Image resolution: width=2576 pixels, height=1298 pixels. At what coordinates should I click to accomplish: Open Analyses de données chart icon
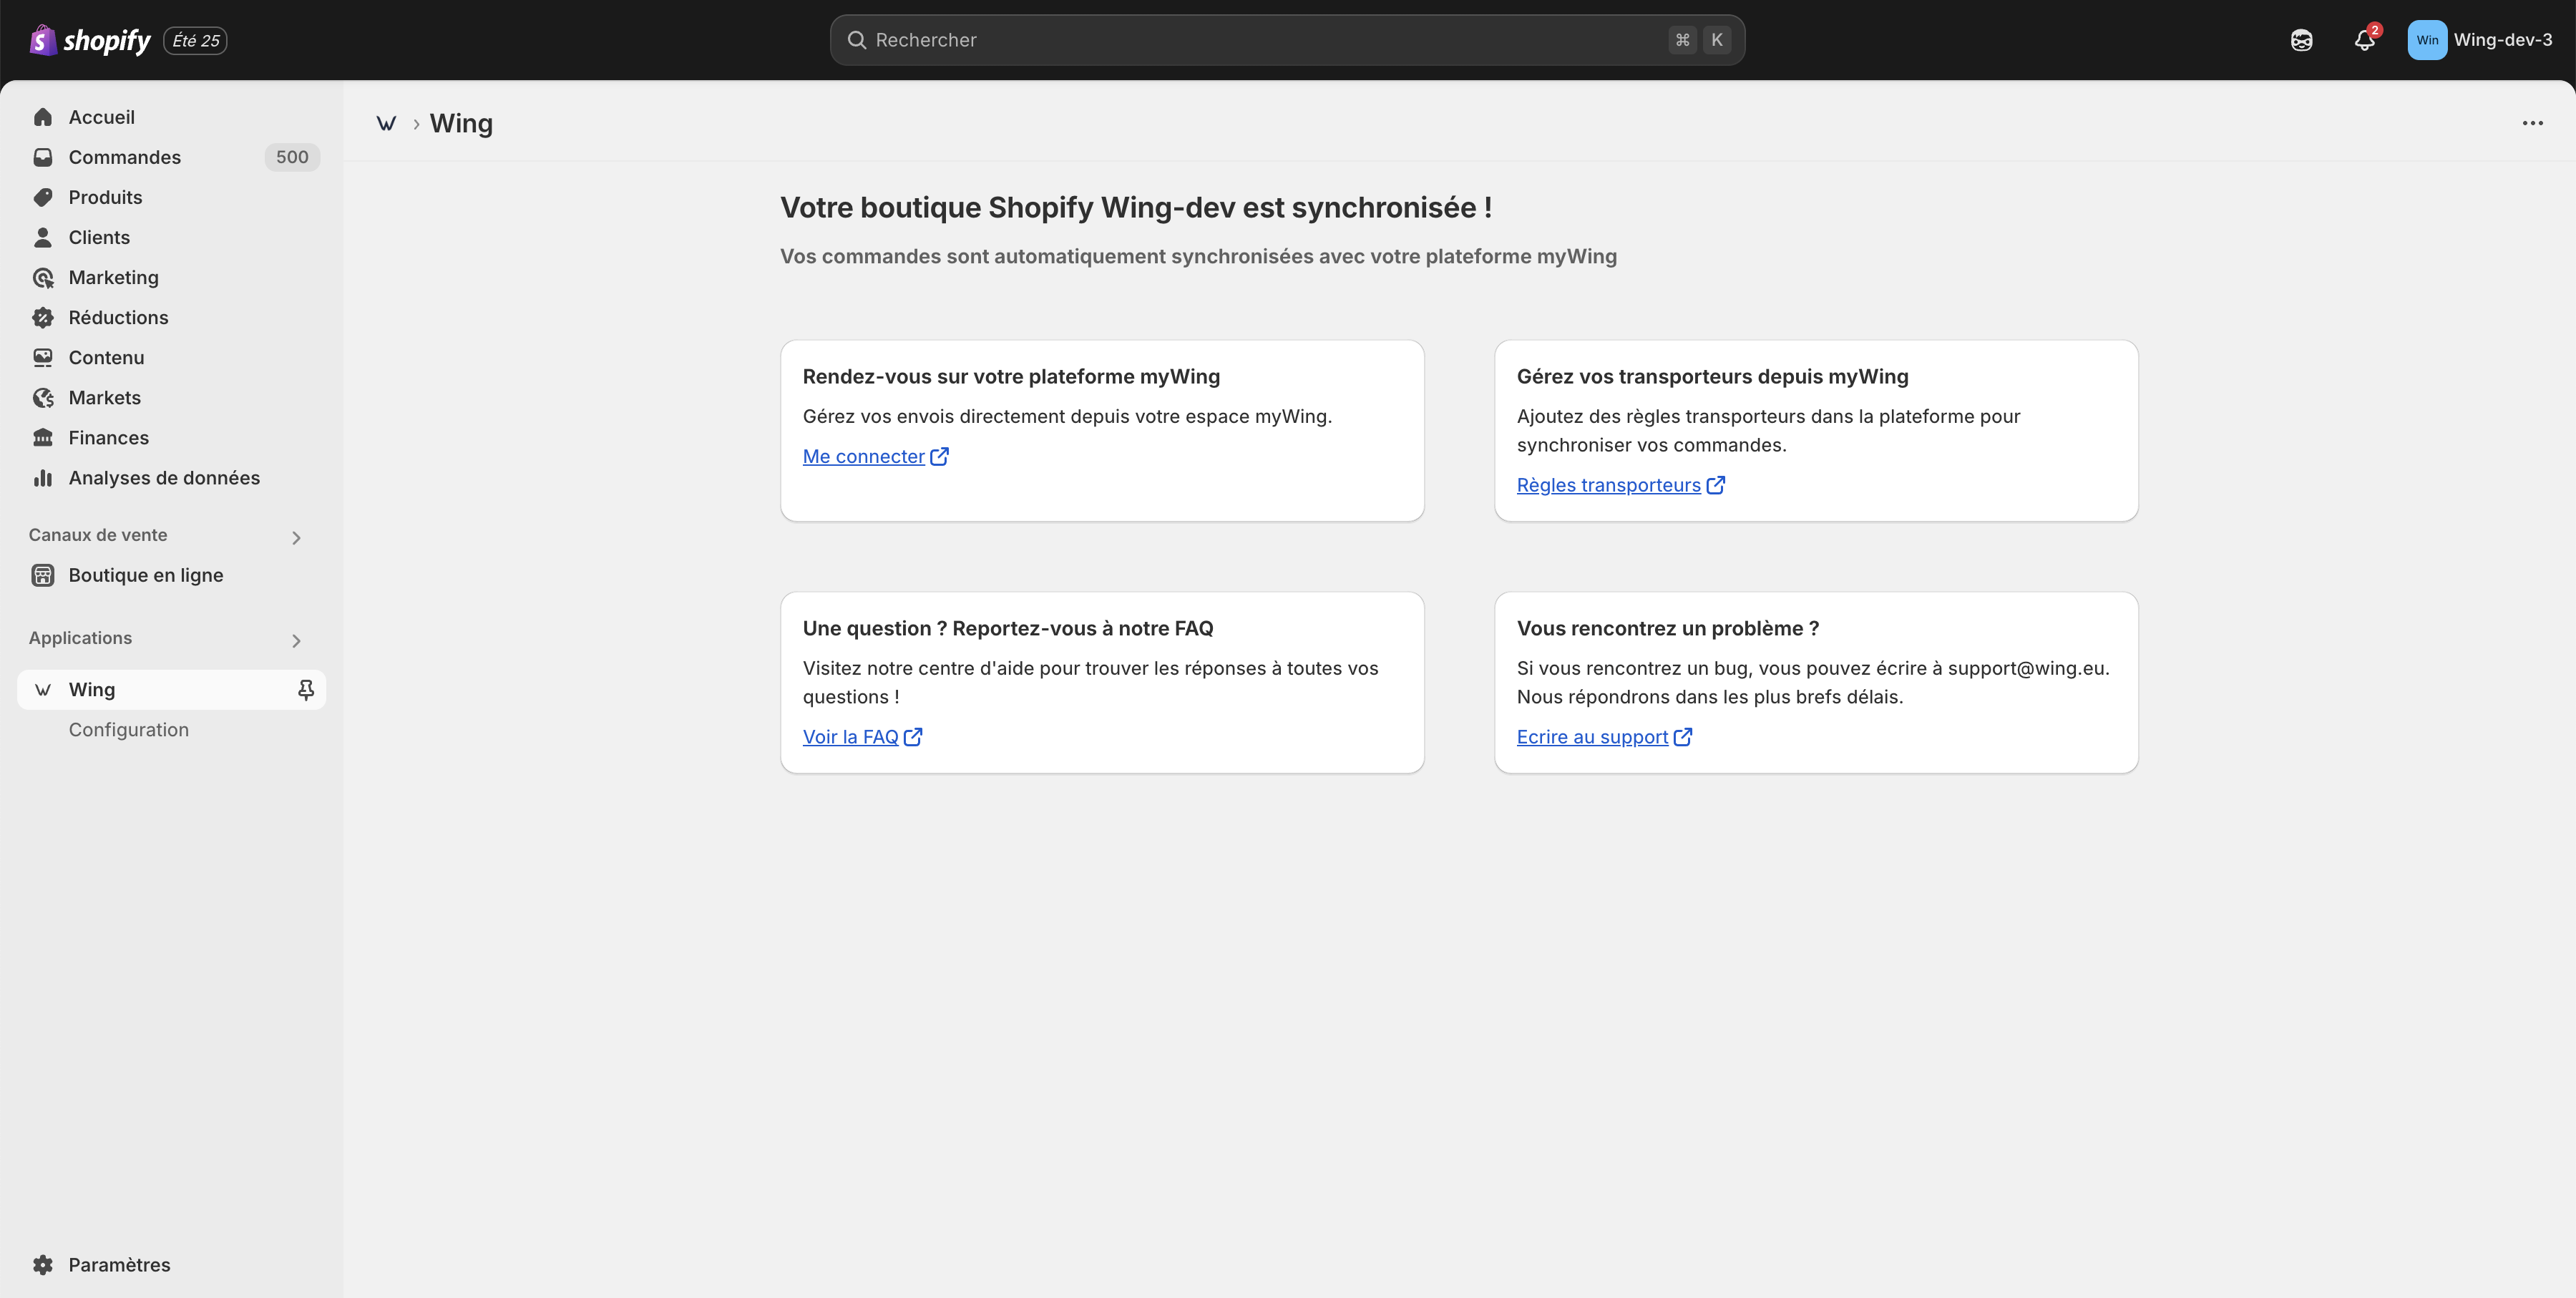point(43,478)
